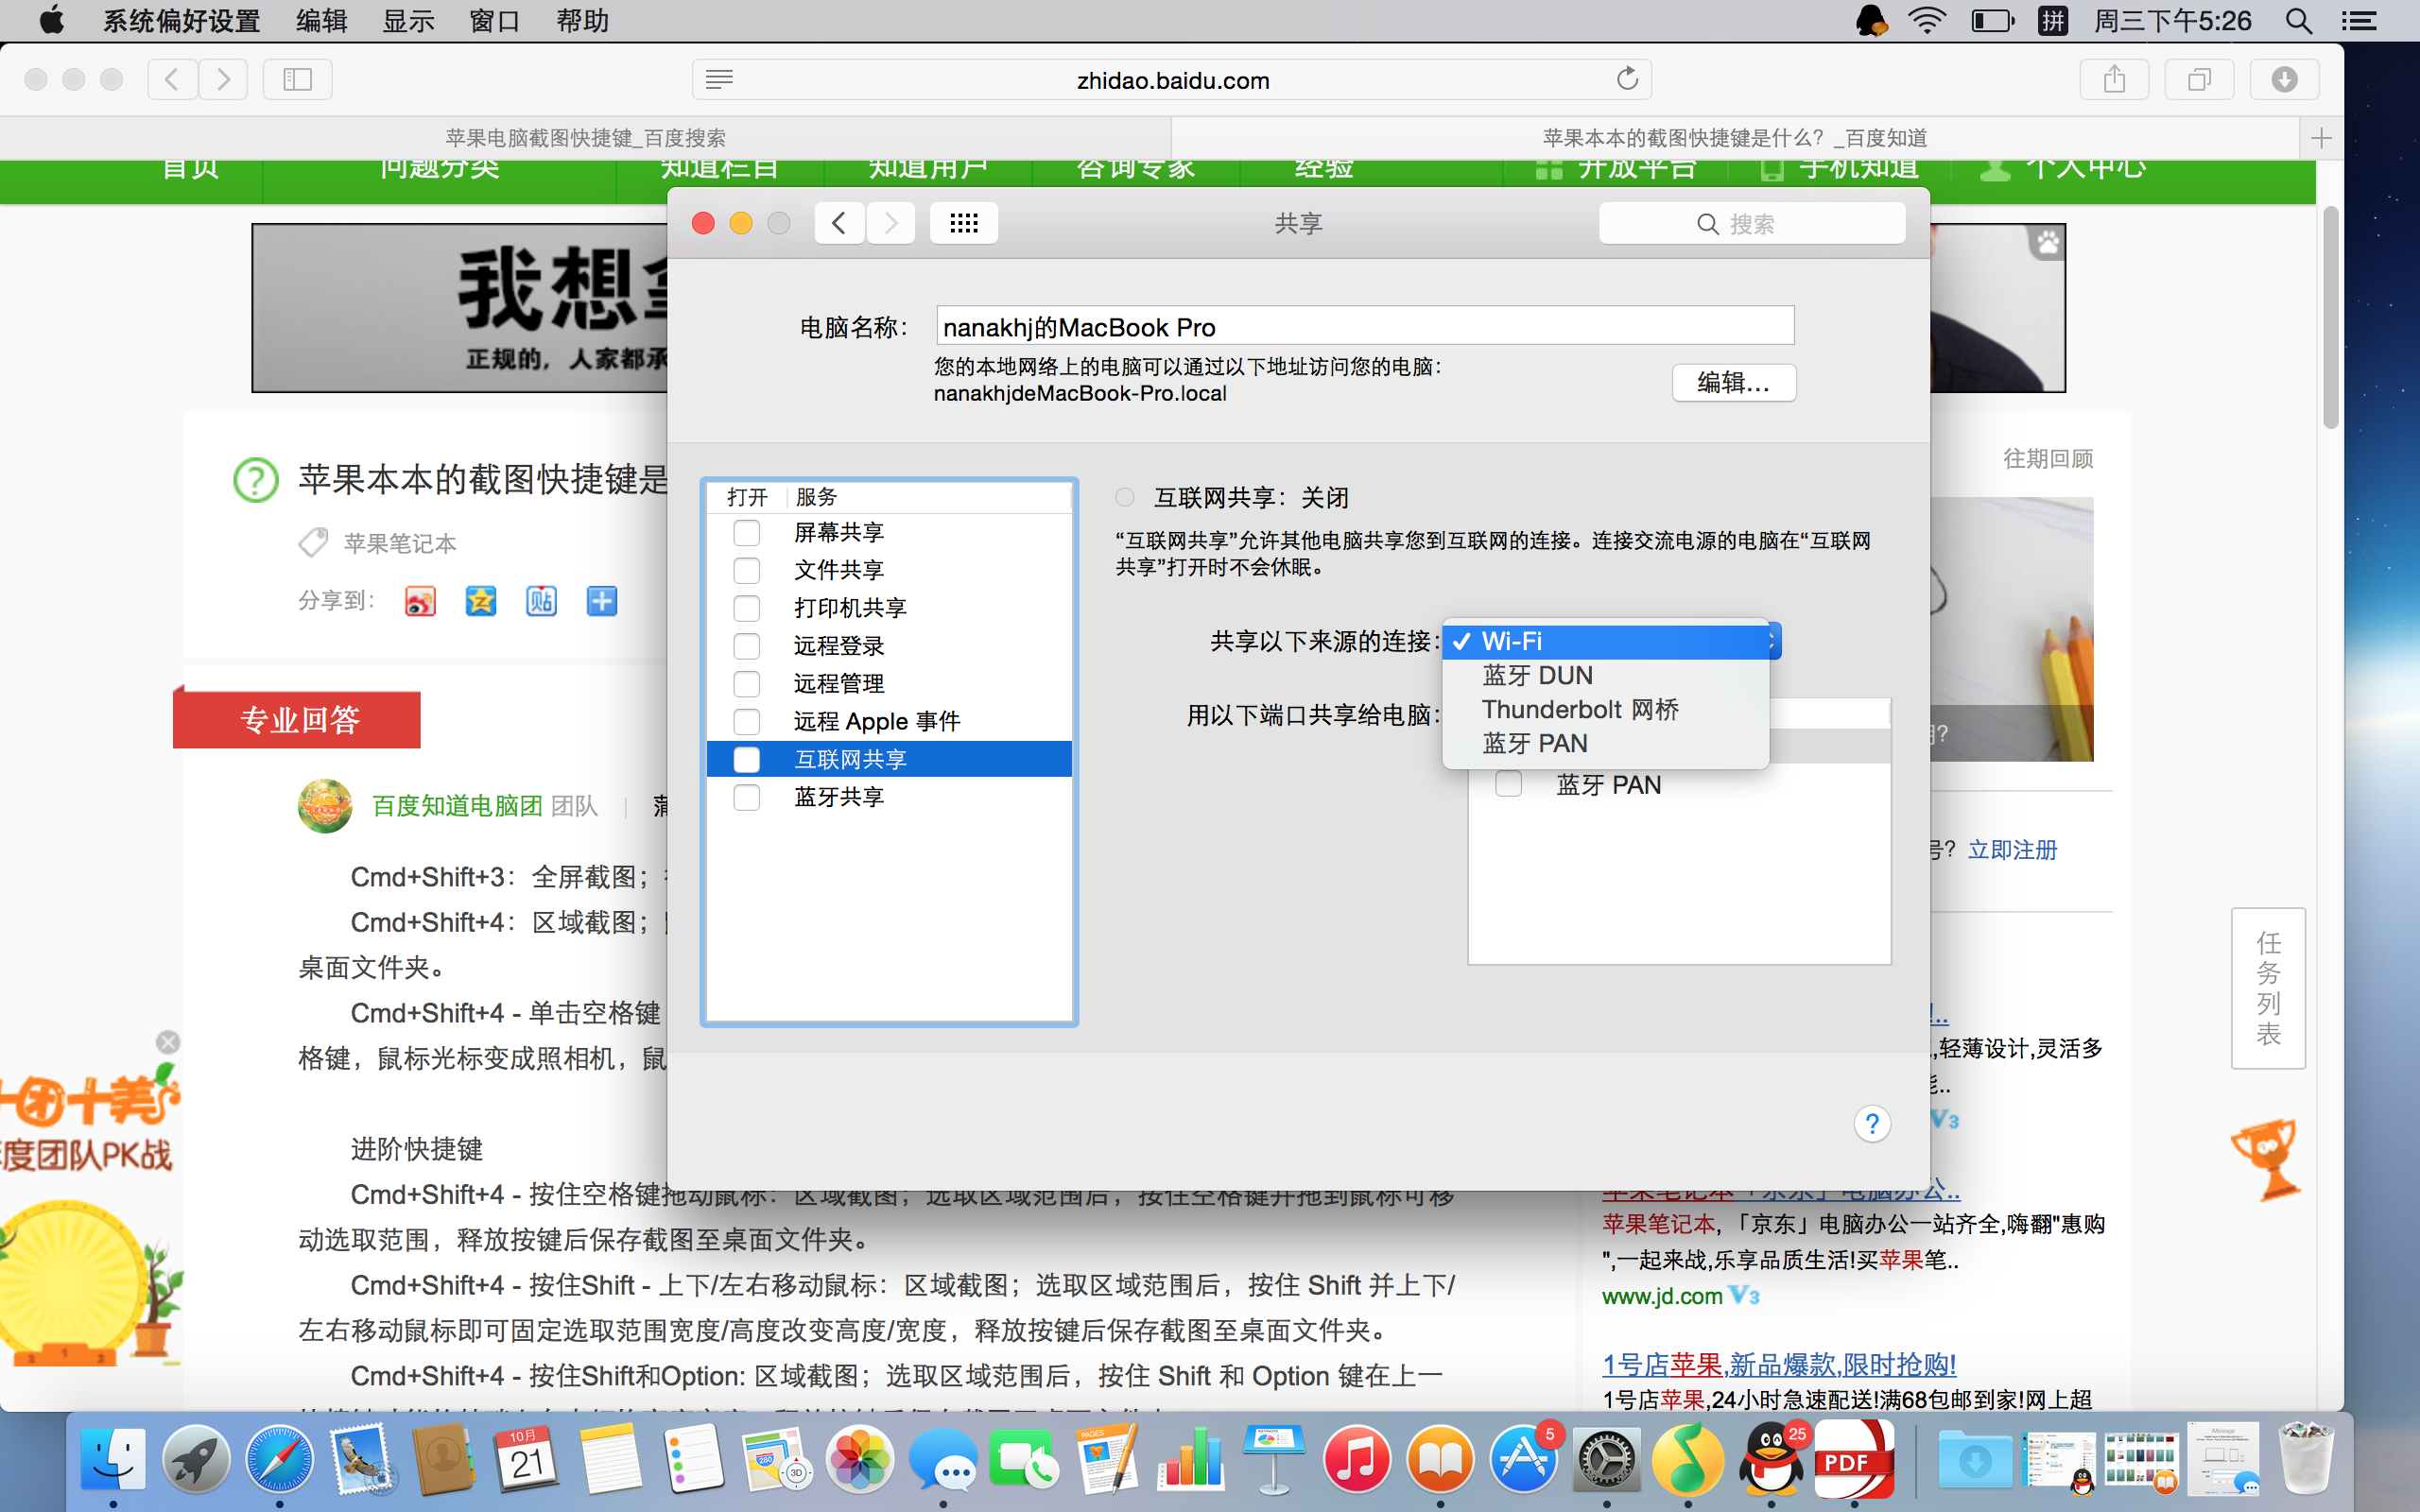
Task: Open new Safari tab plus button
Action: click(2321, 138)
